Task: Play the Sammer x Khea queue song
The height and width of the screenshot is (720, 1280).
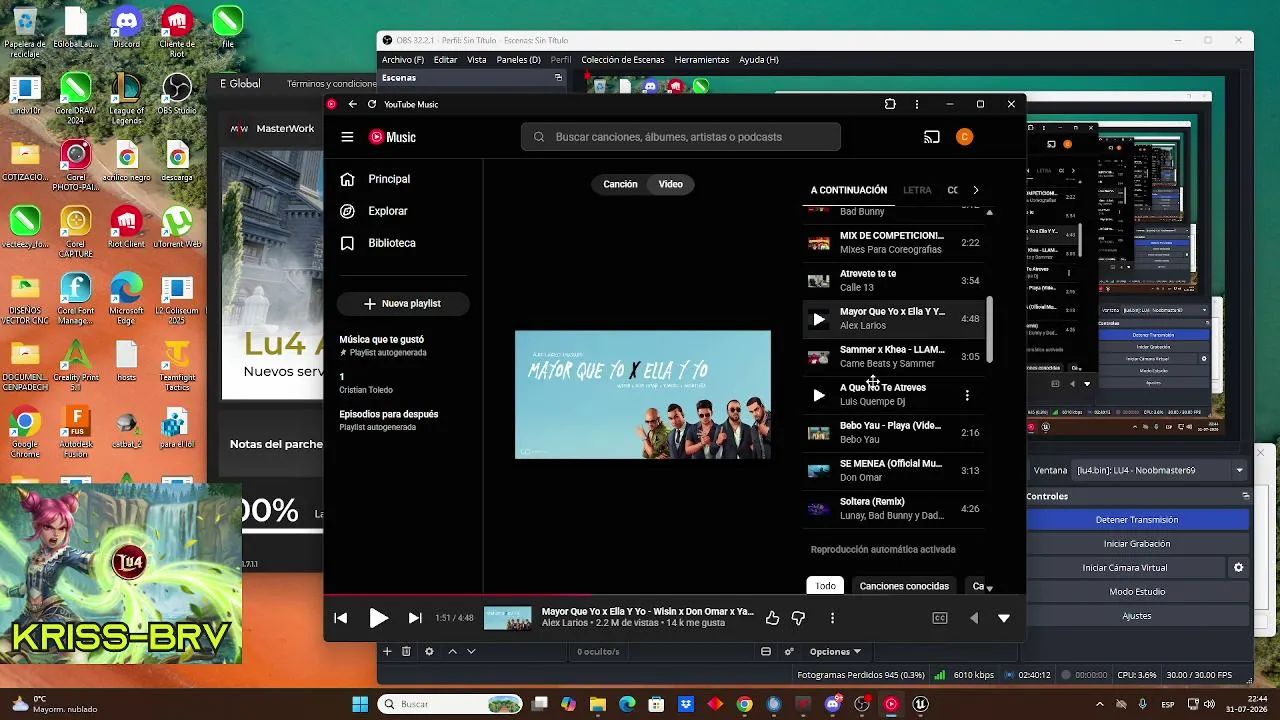Action: [x=895, y=357]
